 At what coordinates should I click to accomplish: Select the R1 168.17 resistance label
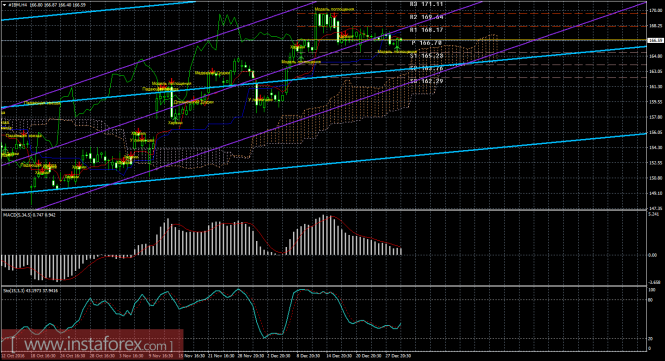pyautogui.click(x=426, y=30)
